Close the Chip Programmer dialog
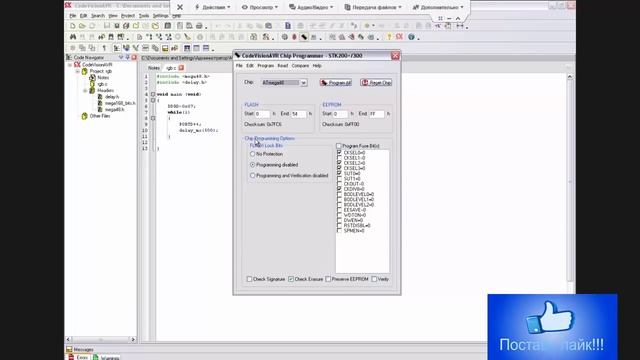 click(x=395, y=56)
